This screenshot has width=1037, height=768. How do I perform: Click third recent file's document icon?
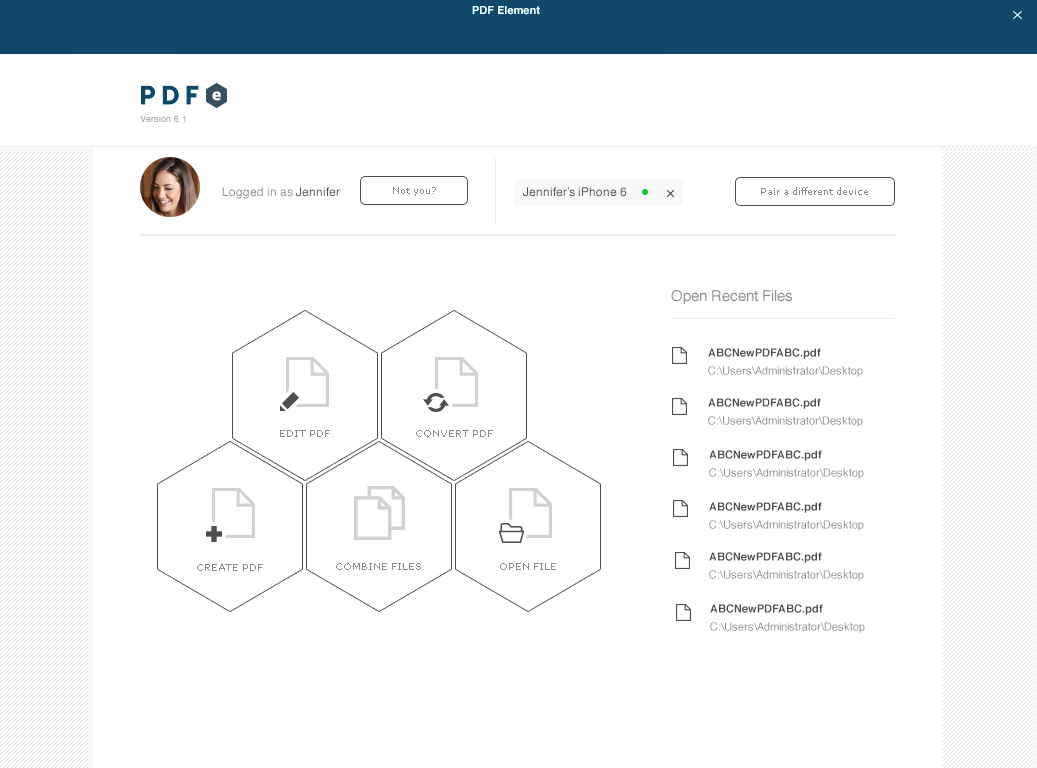point(681,457)
